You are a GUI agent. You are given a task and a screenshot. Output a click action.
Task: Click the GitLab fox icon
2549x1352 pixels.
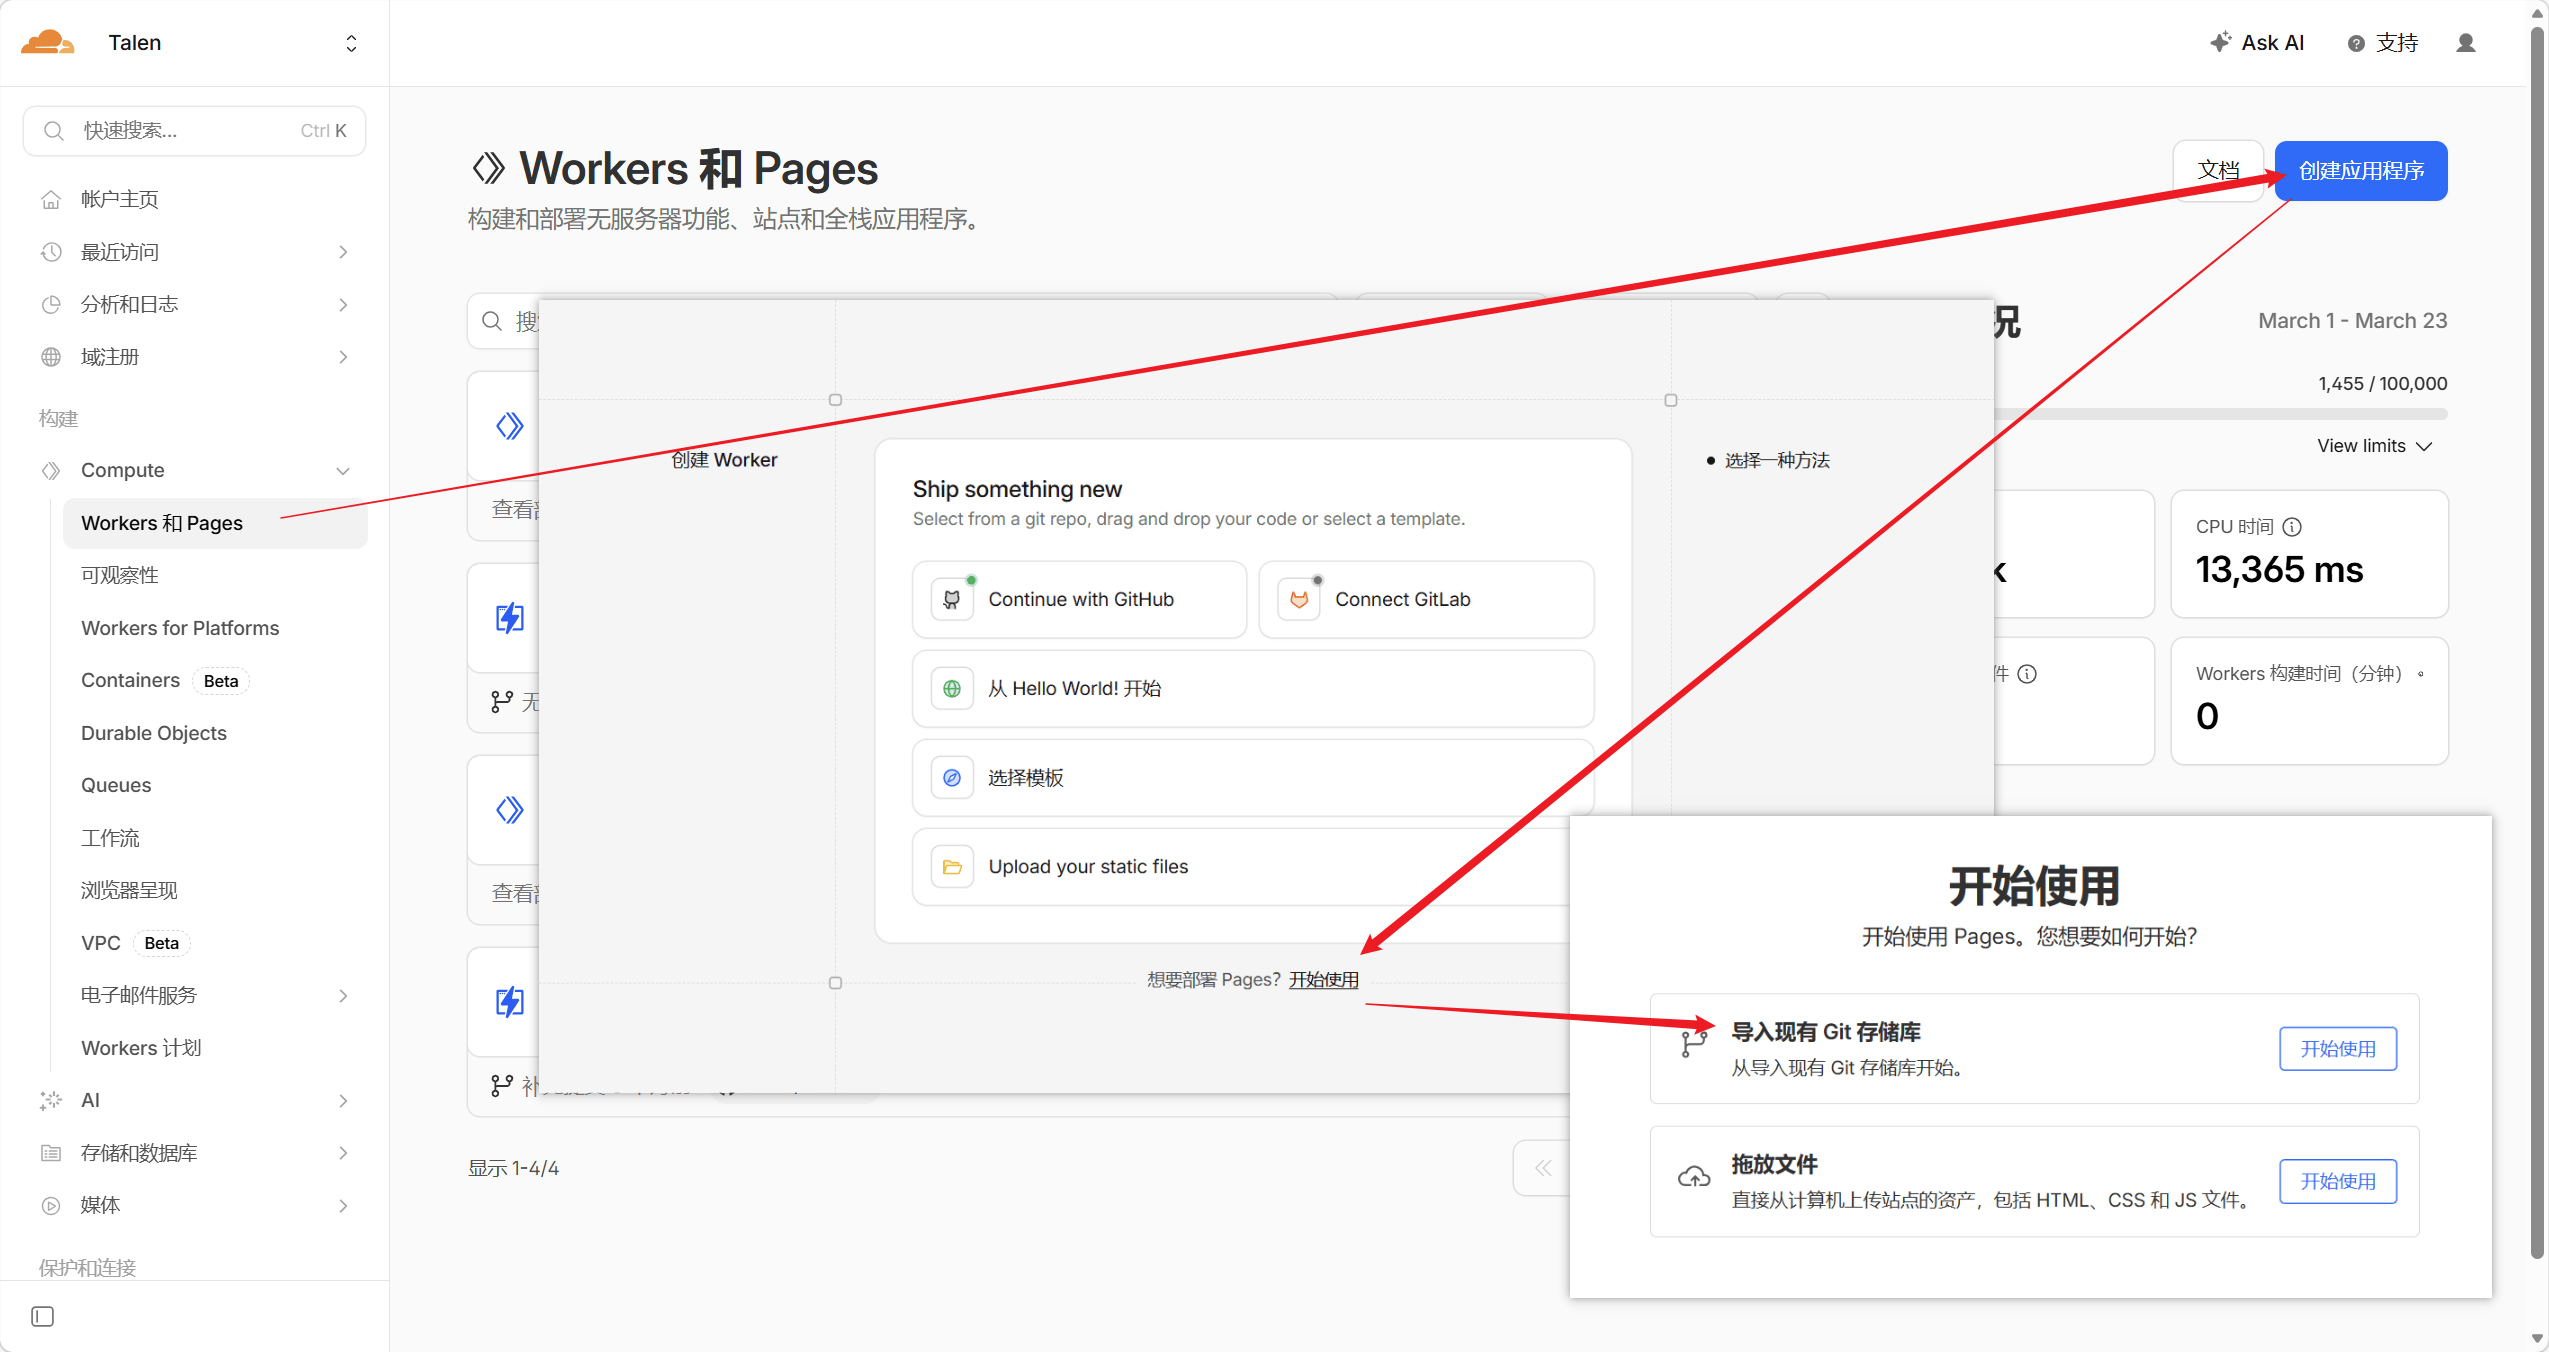(1299, 599)
